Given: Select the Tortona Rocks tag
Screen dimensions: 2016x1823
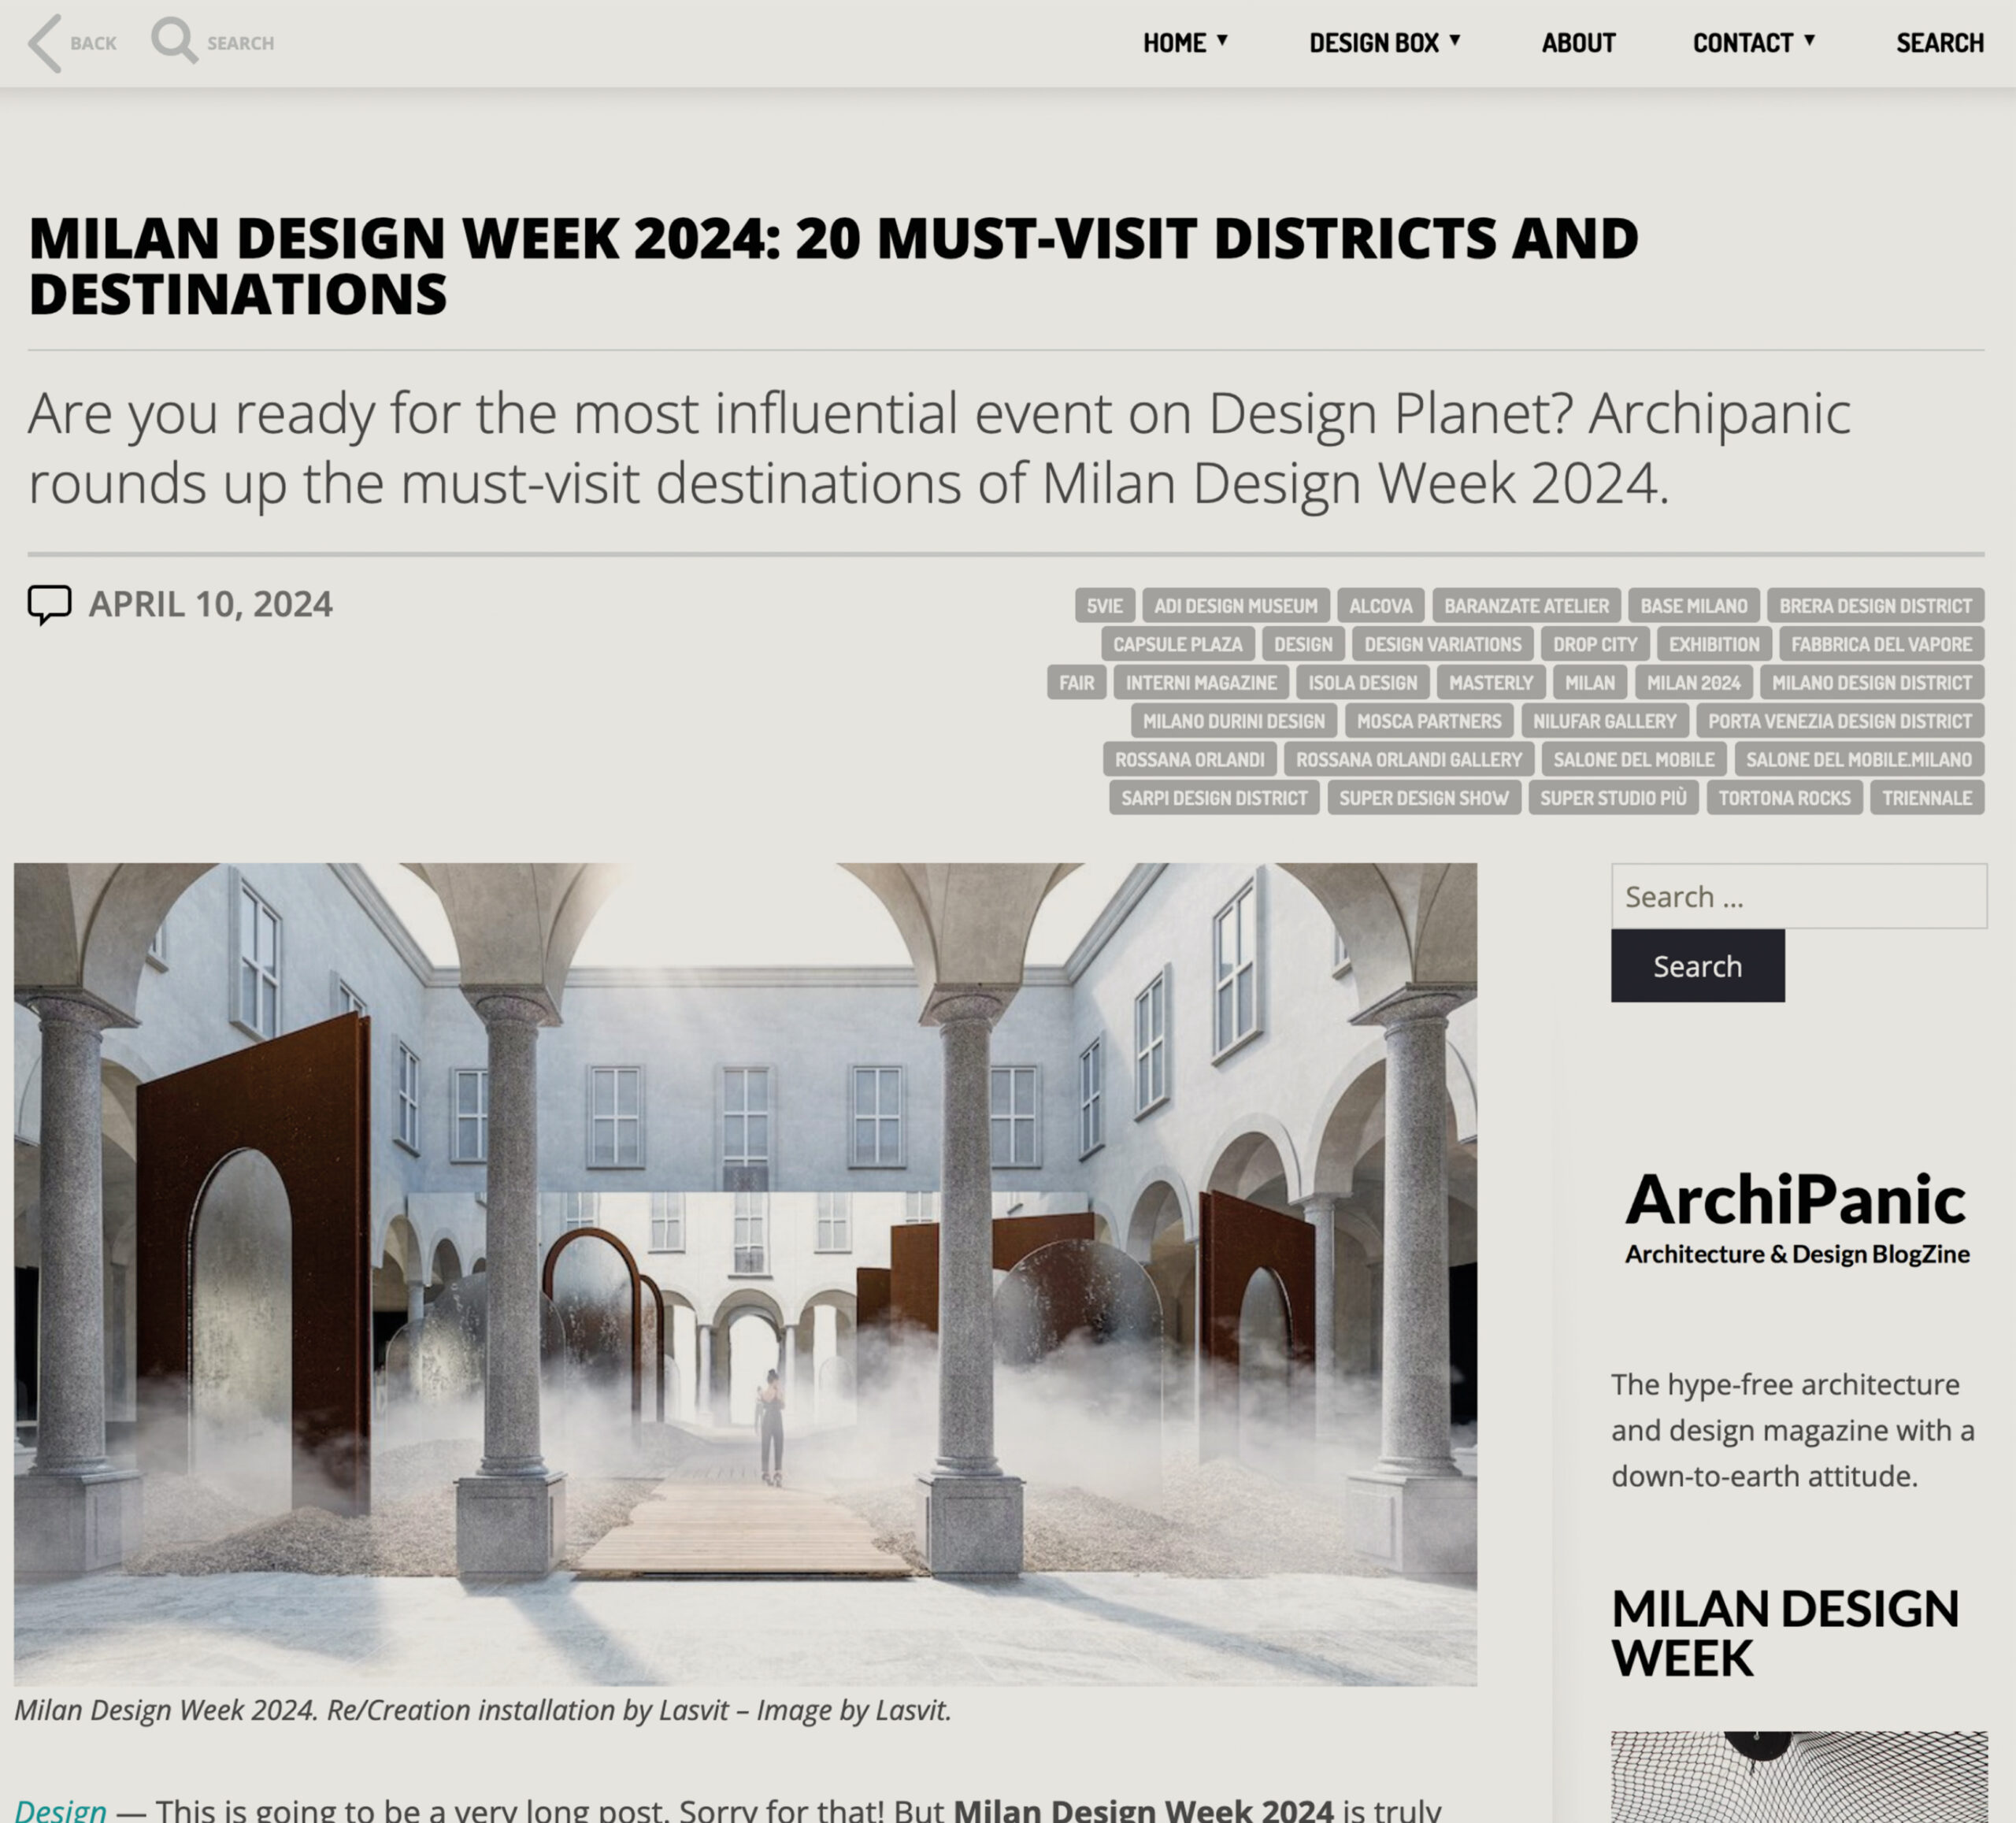Looking at the screenshot, I should [1784, 797].
